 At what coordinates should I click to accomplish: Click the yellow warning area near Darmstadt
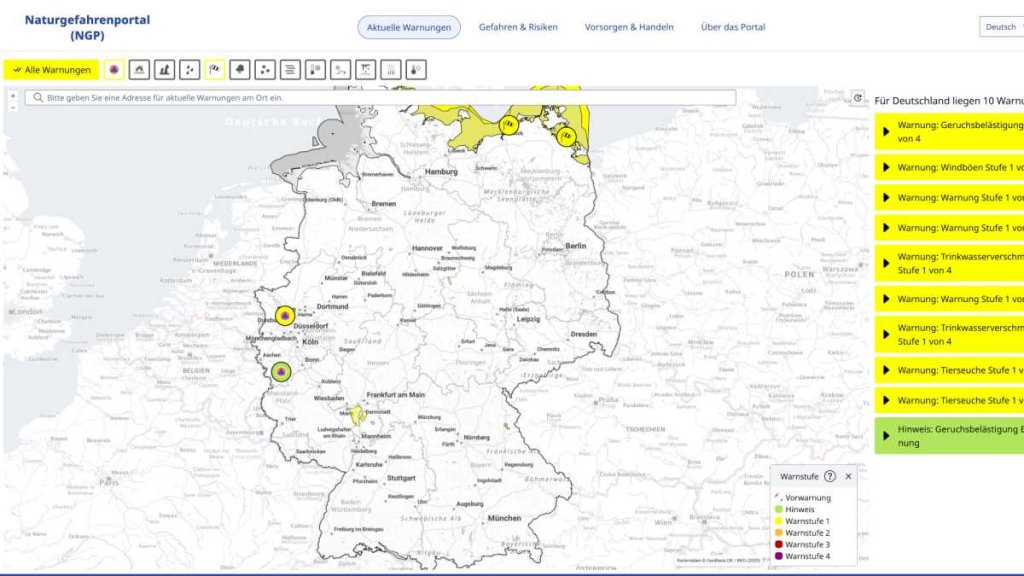[357, 415]
